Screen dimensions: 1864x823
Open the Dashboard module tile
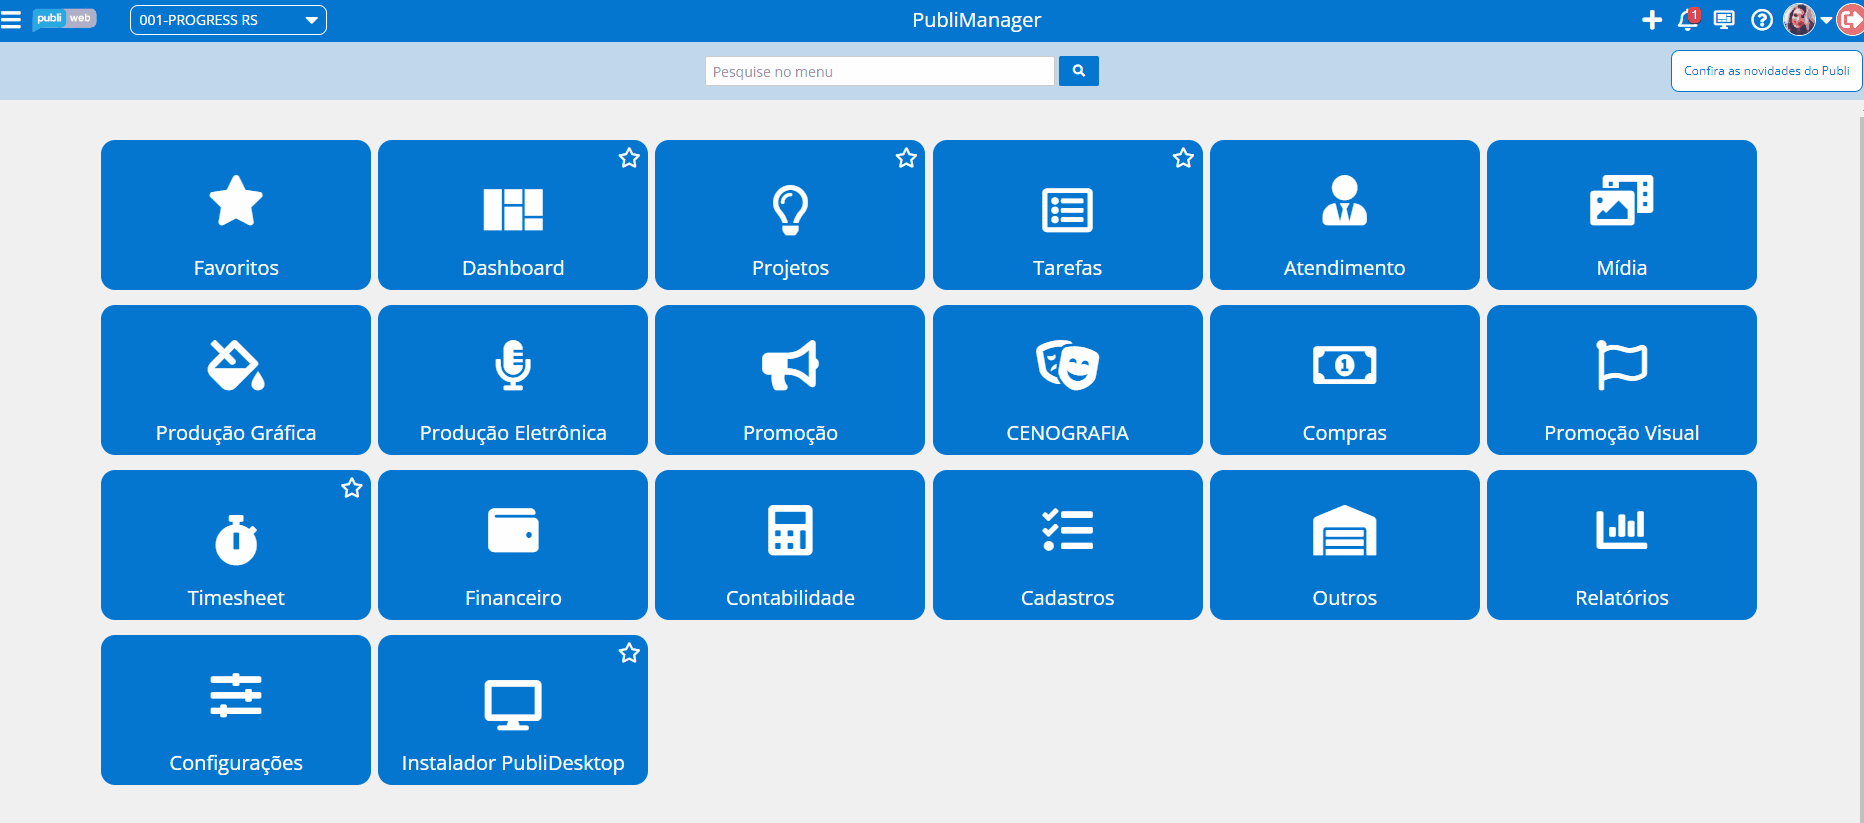pyautogui.click(x=513, y=215)
